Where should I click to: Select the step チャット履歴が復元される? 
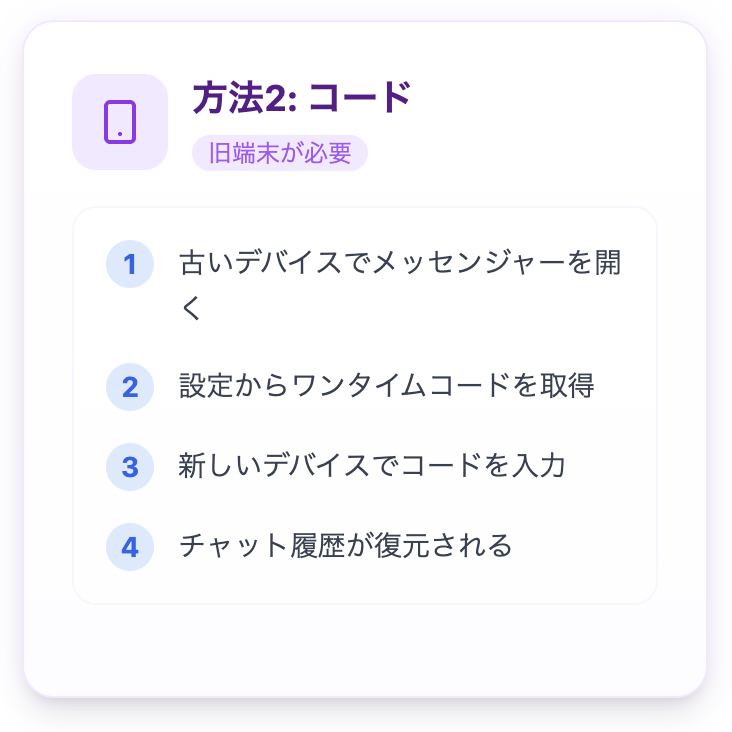[x=345, y=546]
